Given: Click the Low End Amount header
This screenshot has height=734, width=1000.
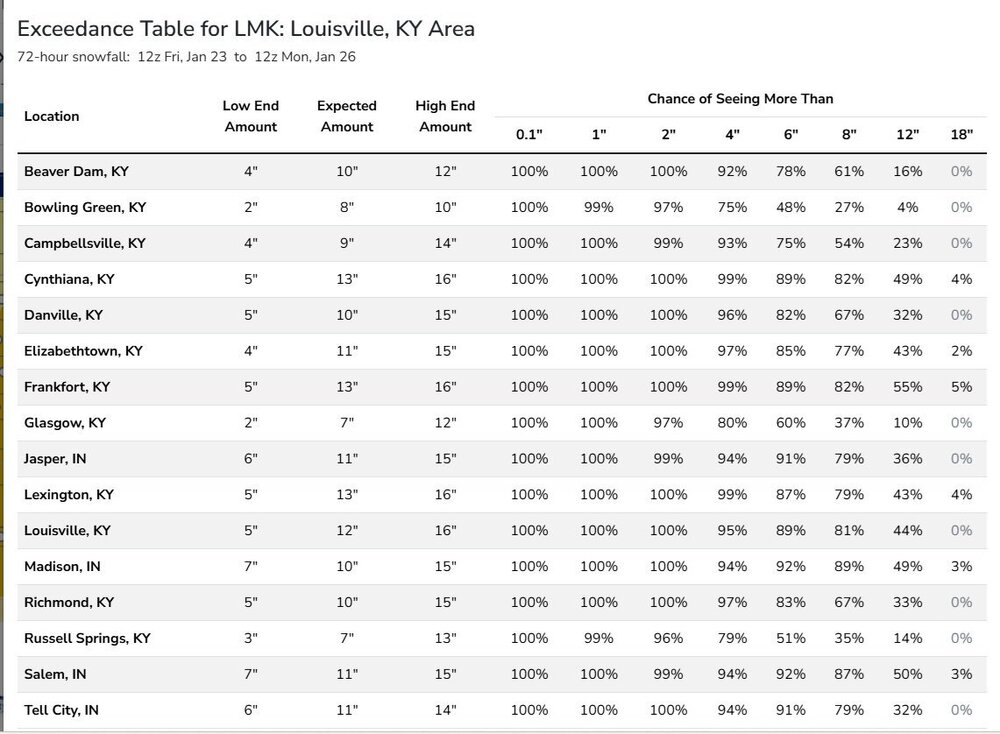Looking at the screenshot, I should 251,116.
